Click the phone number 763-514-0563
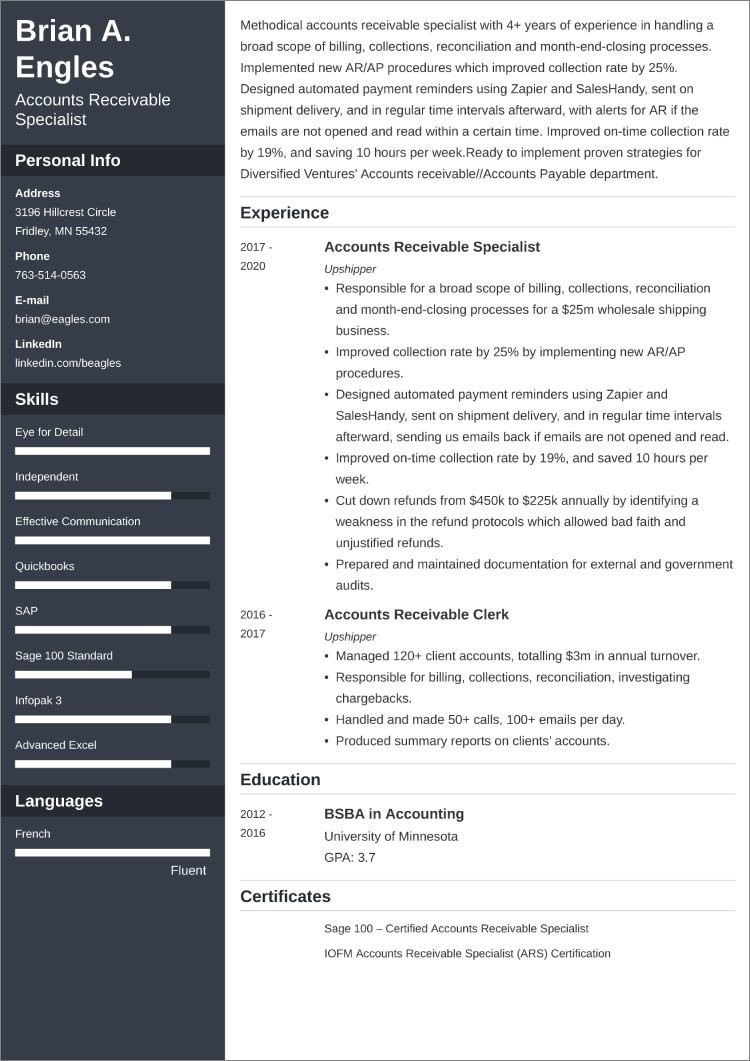The width and height of the screenshot is (750, 1061). (50, 275)
